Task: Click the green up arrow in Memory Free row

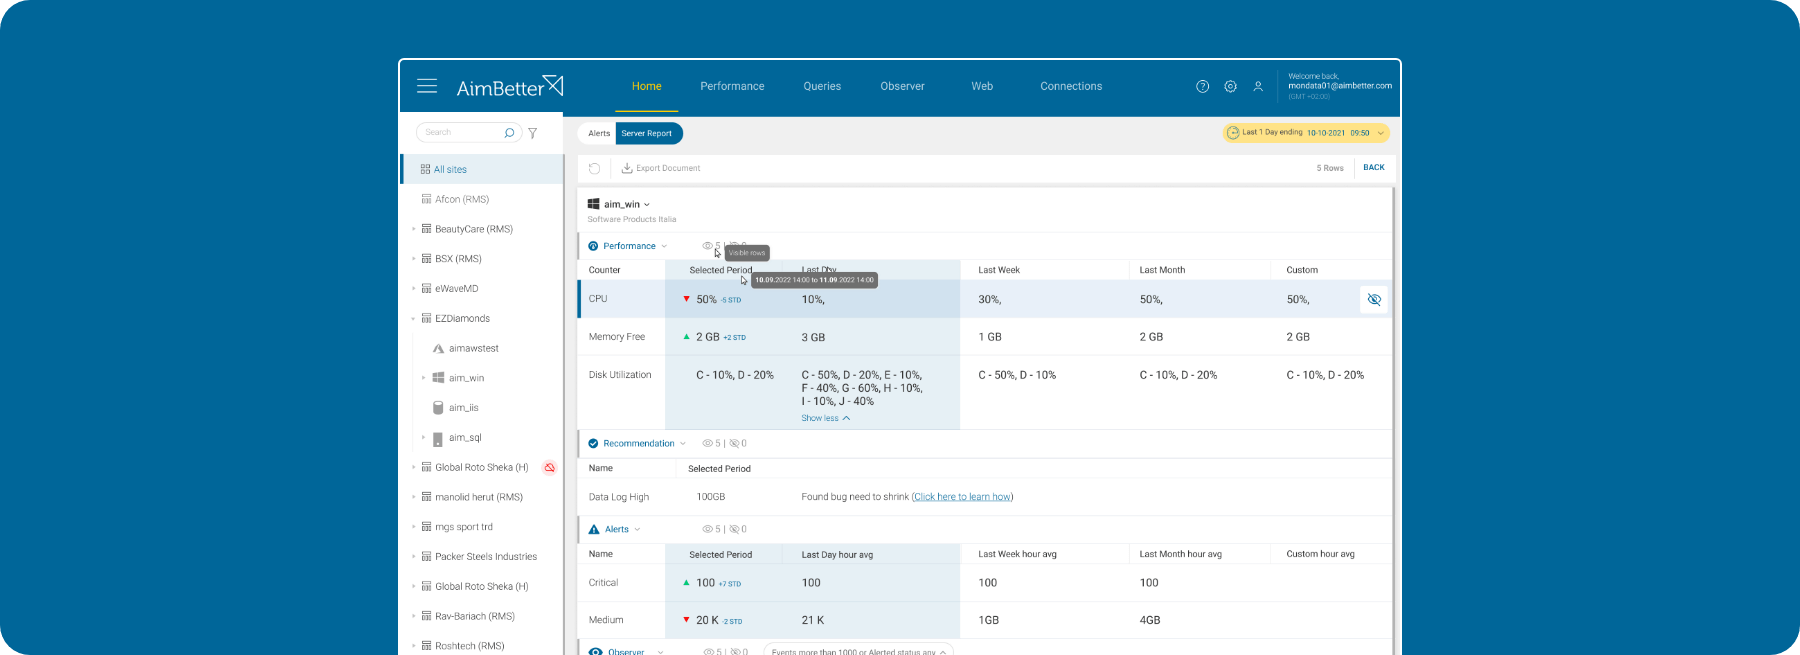Action: (x=686, y=337)
